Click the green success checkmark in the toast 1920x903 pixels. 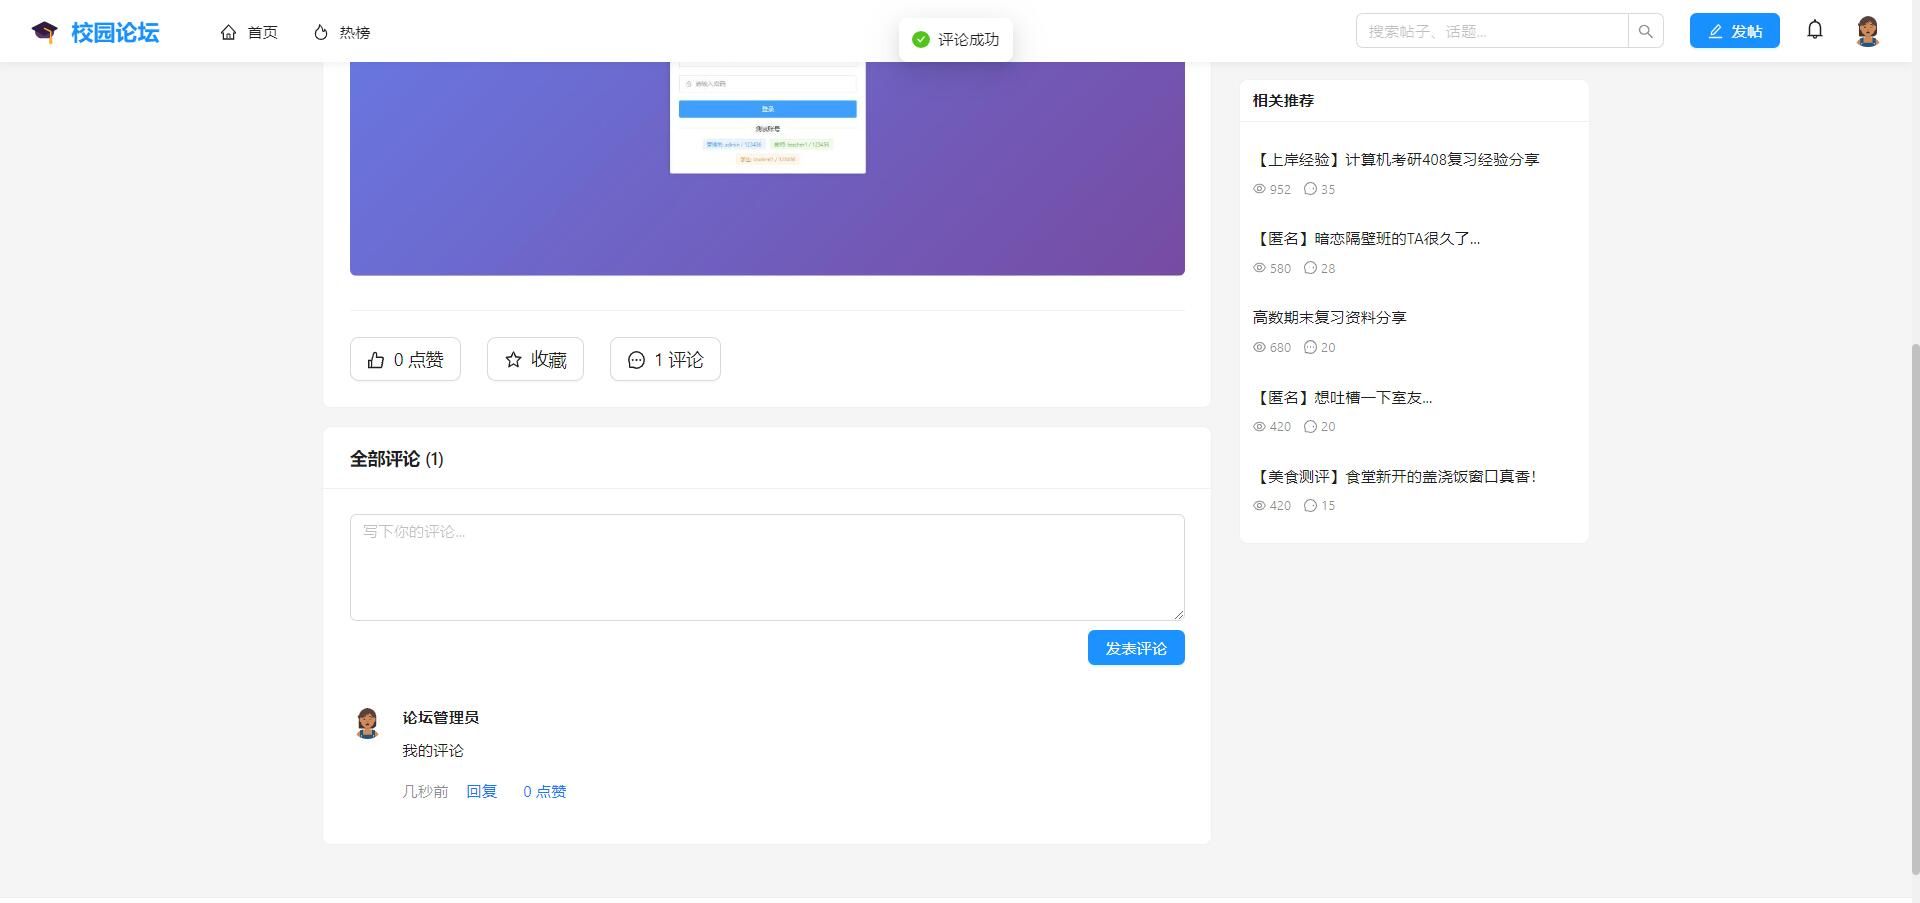[920, 40]
